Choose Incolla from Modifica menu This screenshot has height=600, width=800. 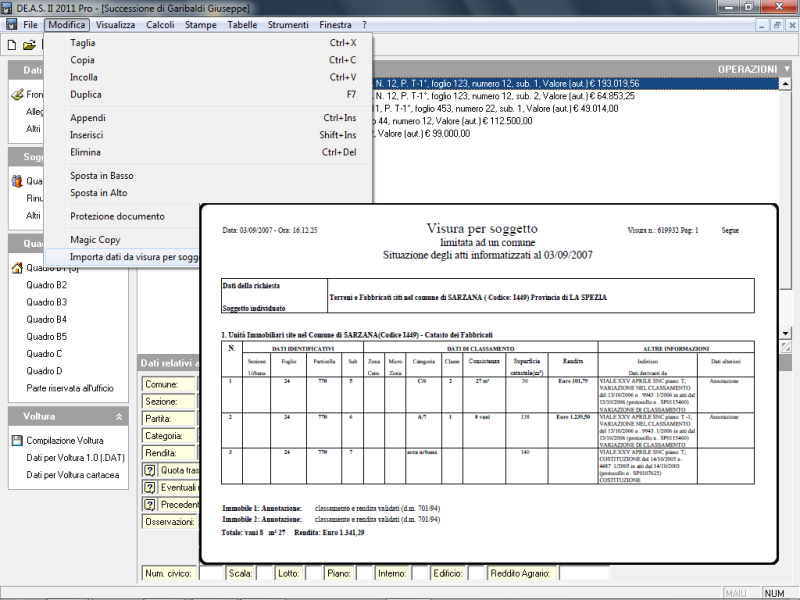[209, 77]
